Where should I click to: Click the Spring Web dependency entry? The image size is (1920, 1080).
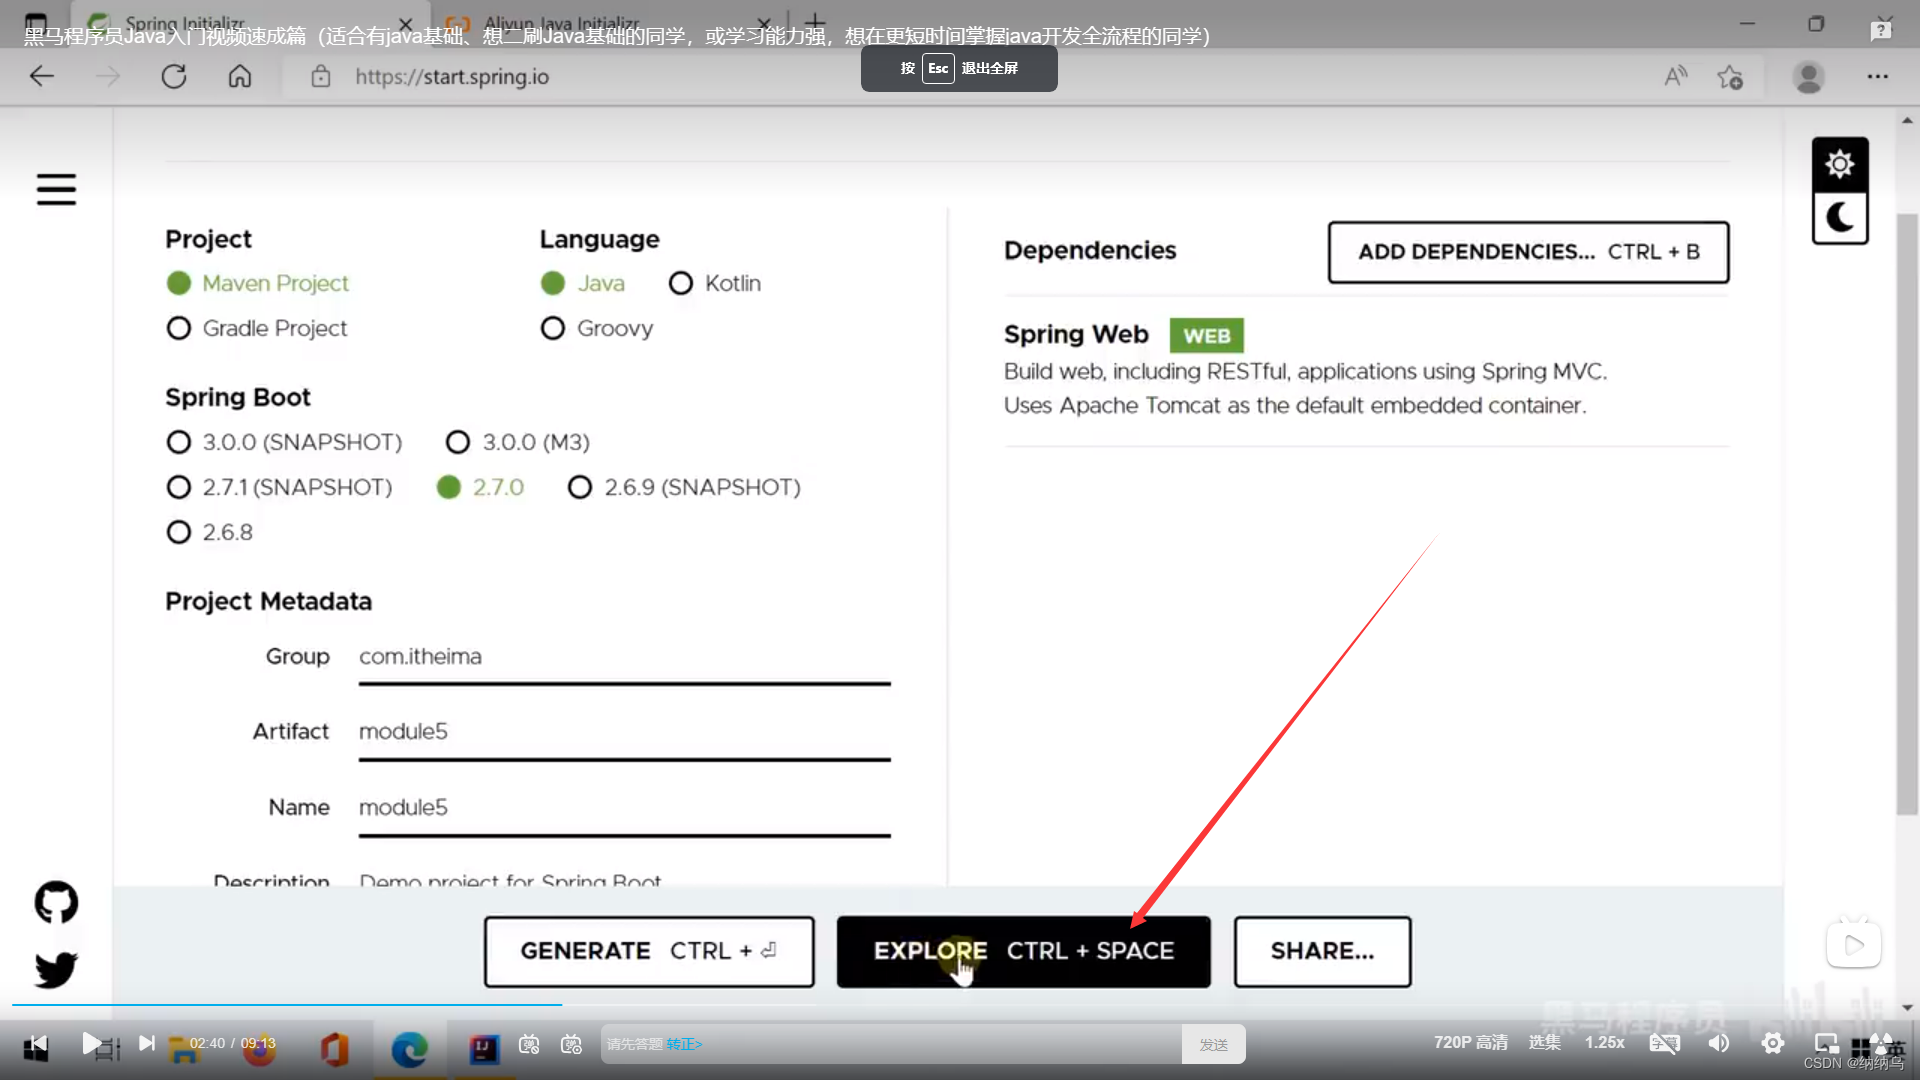pos(1366,369)
